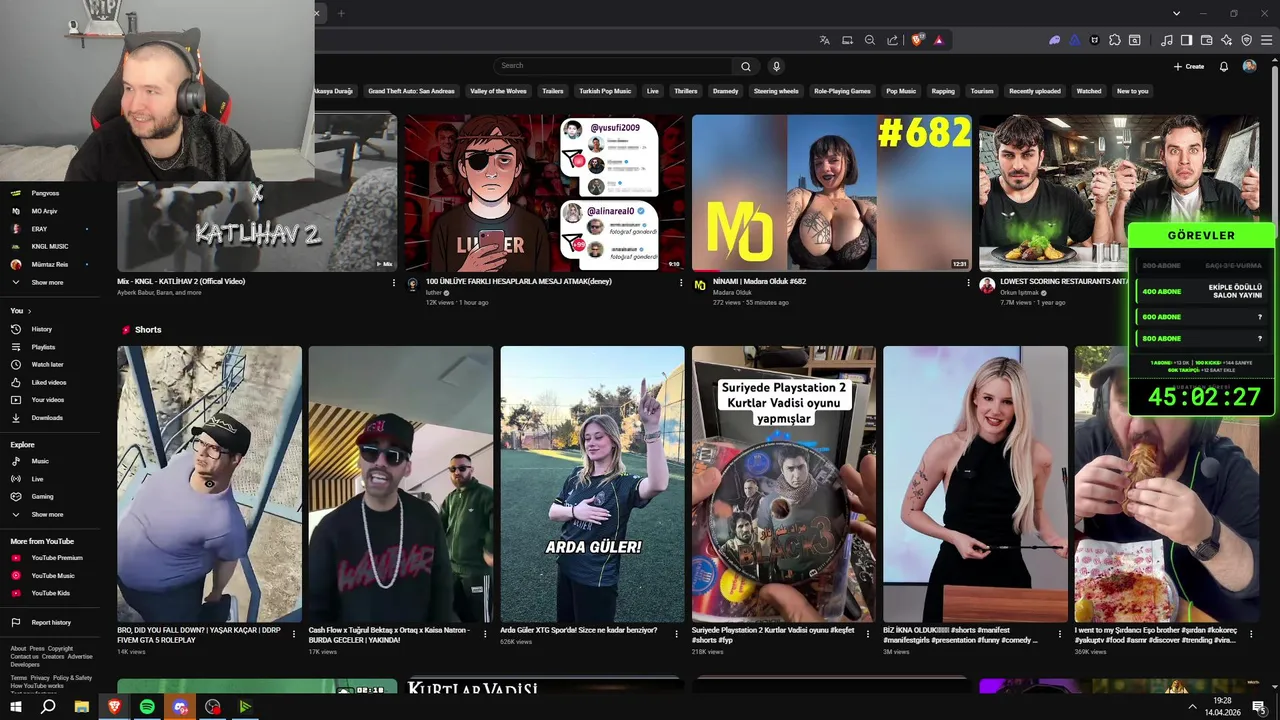This screenshot has height=720, width=1280.
Task: Open Downloads in the YouTube sidebar
Action: [x=47, y=418]
